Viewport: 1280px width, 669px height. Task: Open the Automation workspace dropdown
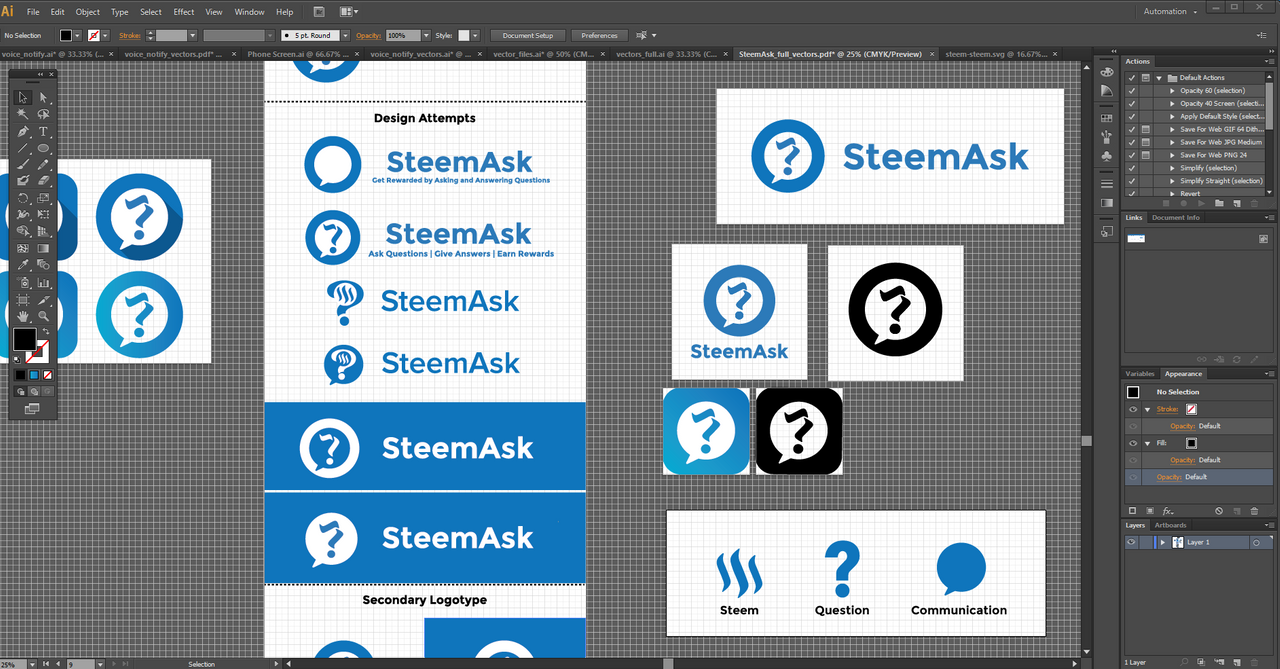tap(1170, 12)
